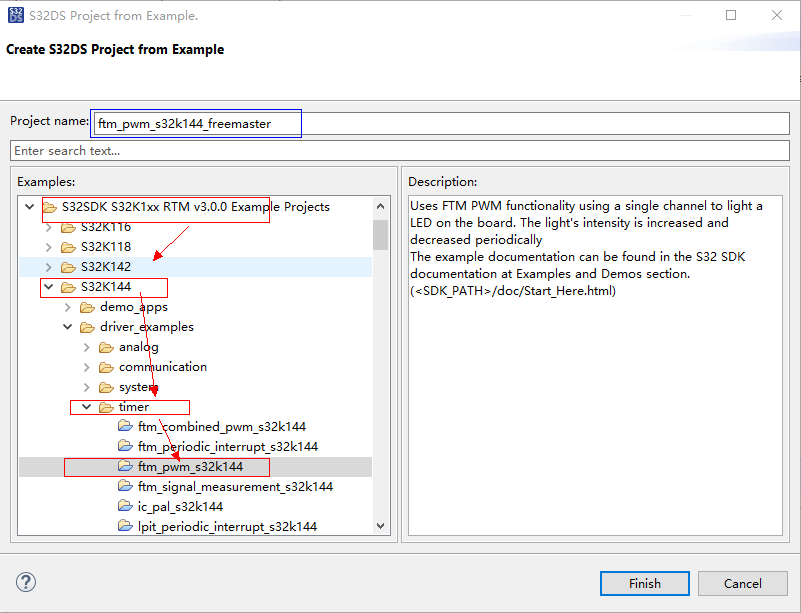This screenshot has height=613, width=801.
Task: Expand the S32K142 tree node
Action: pyautogui.click(x=49, y=267)
